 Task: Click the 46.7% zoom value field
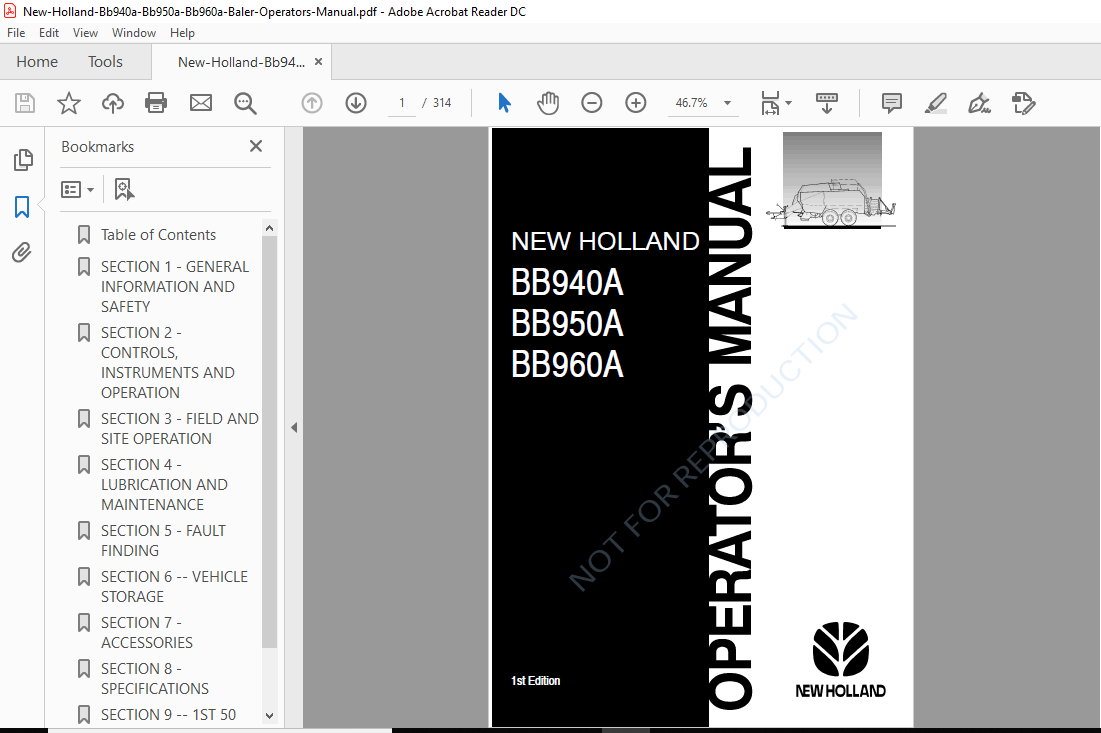(692, 103)
